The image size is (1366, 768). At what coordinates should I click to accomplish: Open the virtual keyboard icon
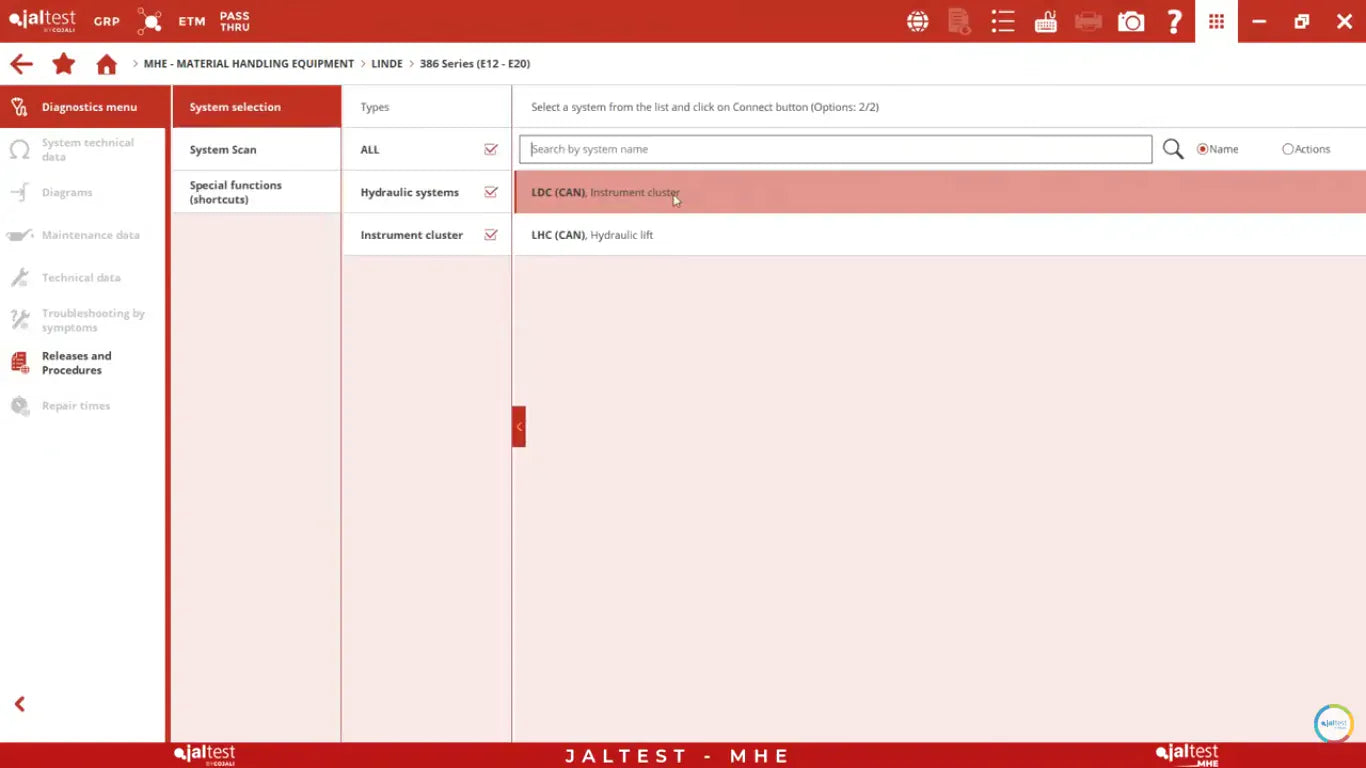(x=1045, y=21)
